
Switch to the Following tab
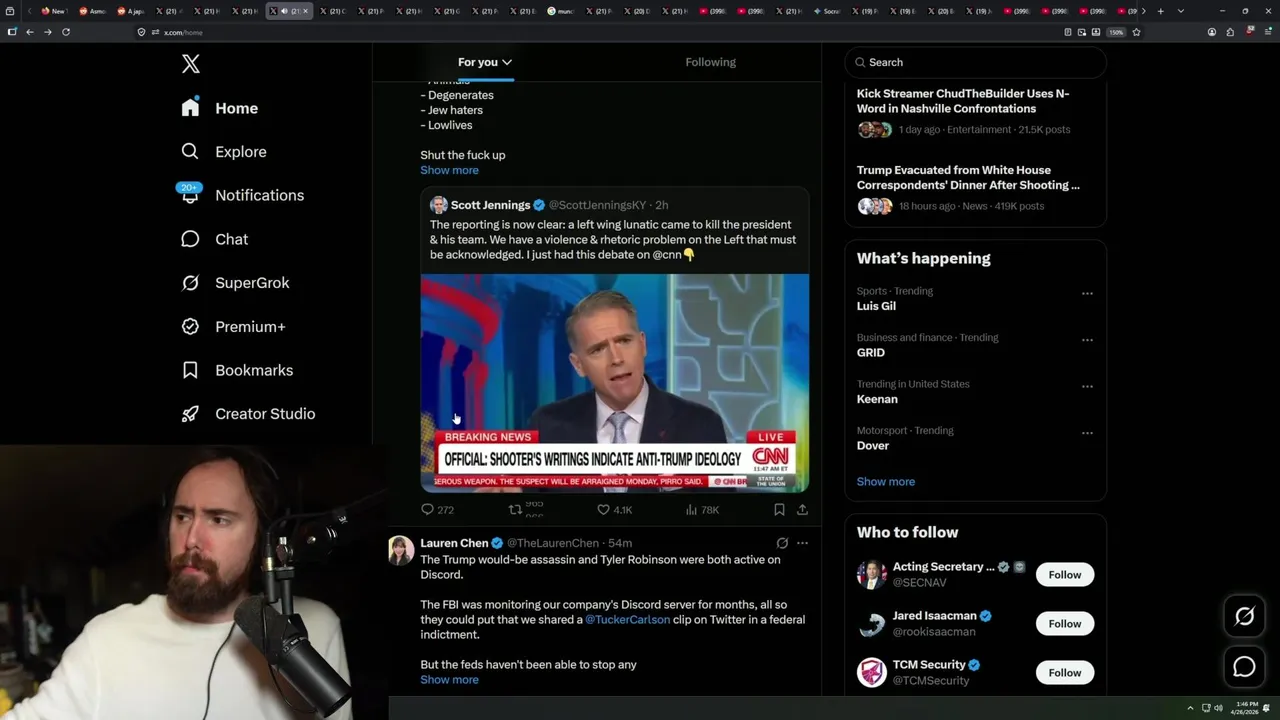pyautogui.click(x=710, y=62)
